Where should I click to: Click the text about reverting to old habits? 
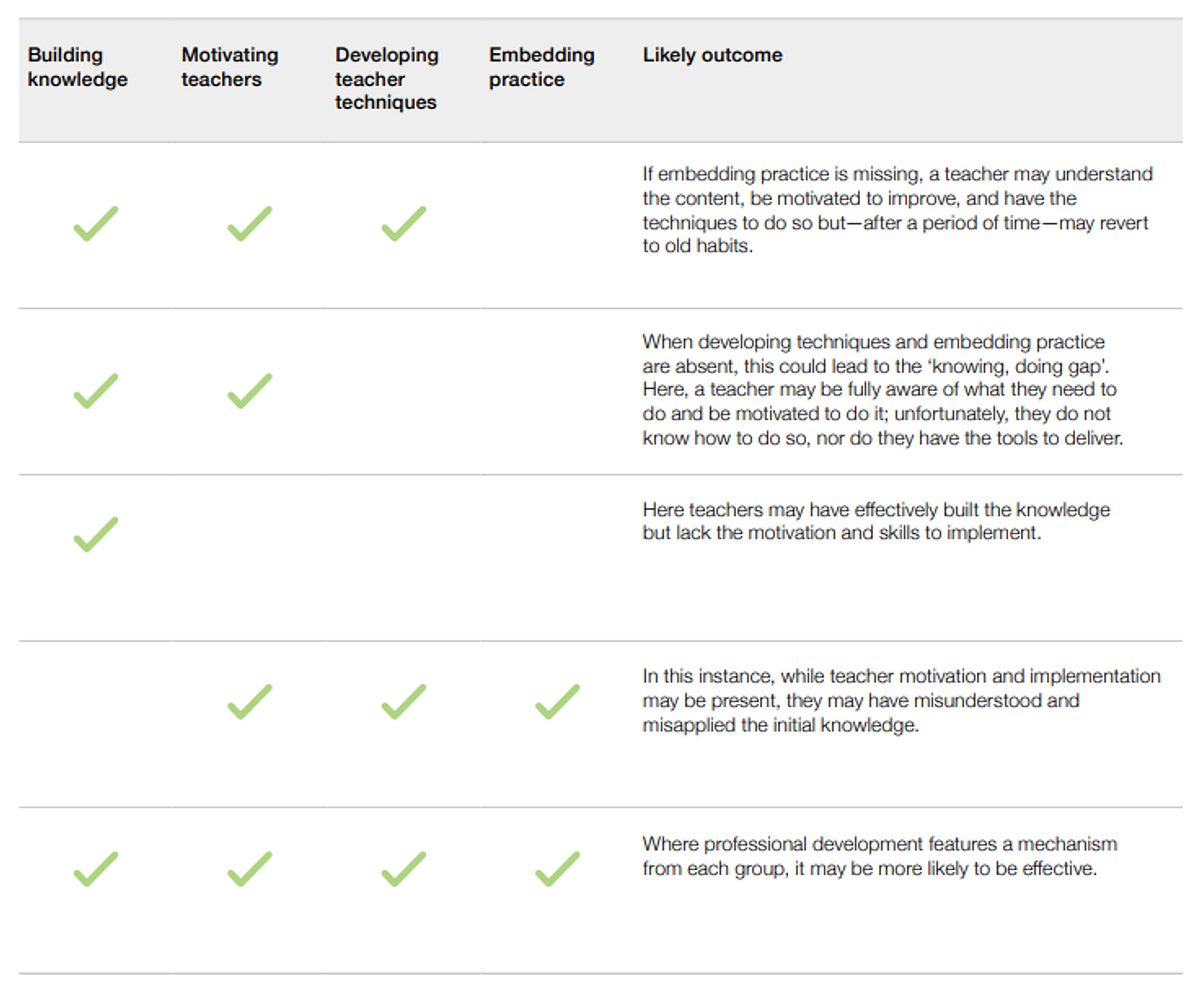[898, 210]
